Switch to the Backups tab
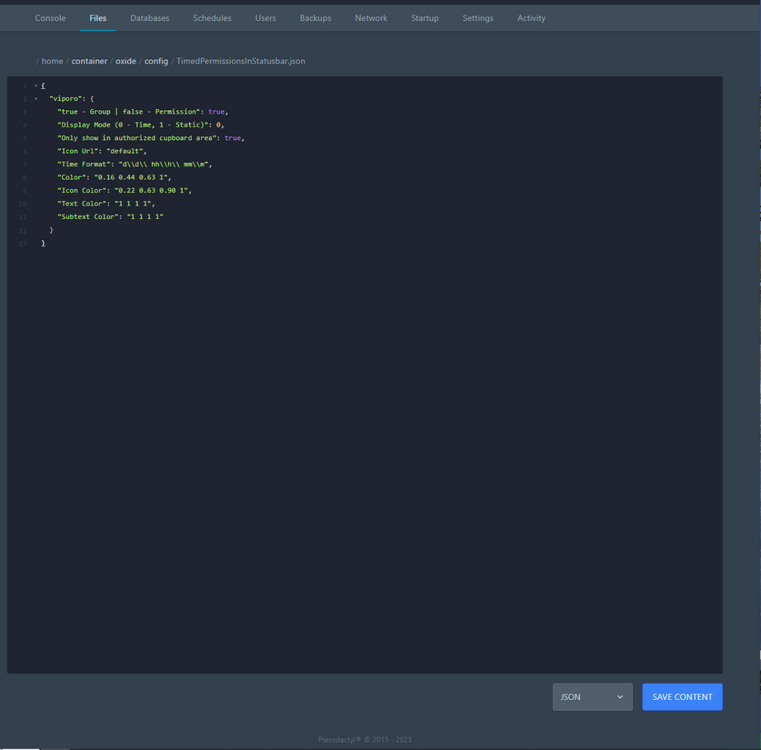Image resolution: width=761 pixels, height=750 pixels. pos(315,18)
